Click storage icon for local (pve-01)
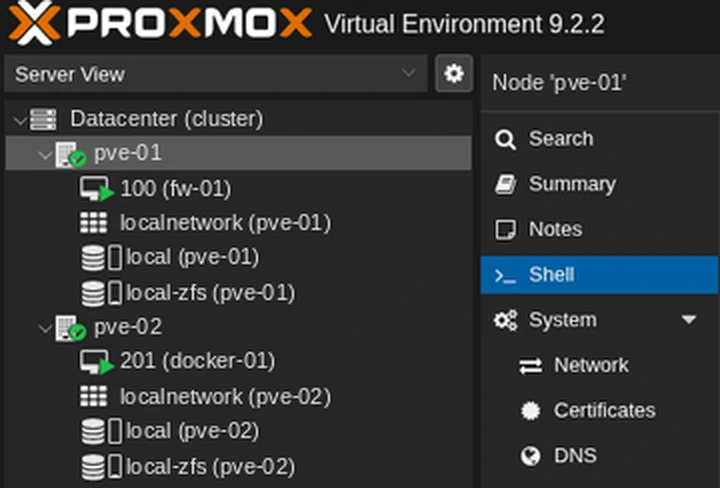The width and height of the screenshot is (720, 488). point(101,258)
